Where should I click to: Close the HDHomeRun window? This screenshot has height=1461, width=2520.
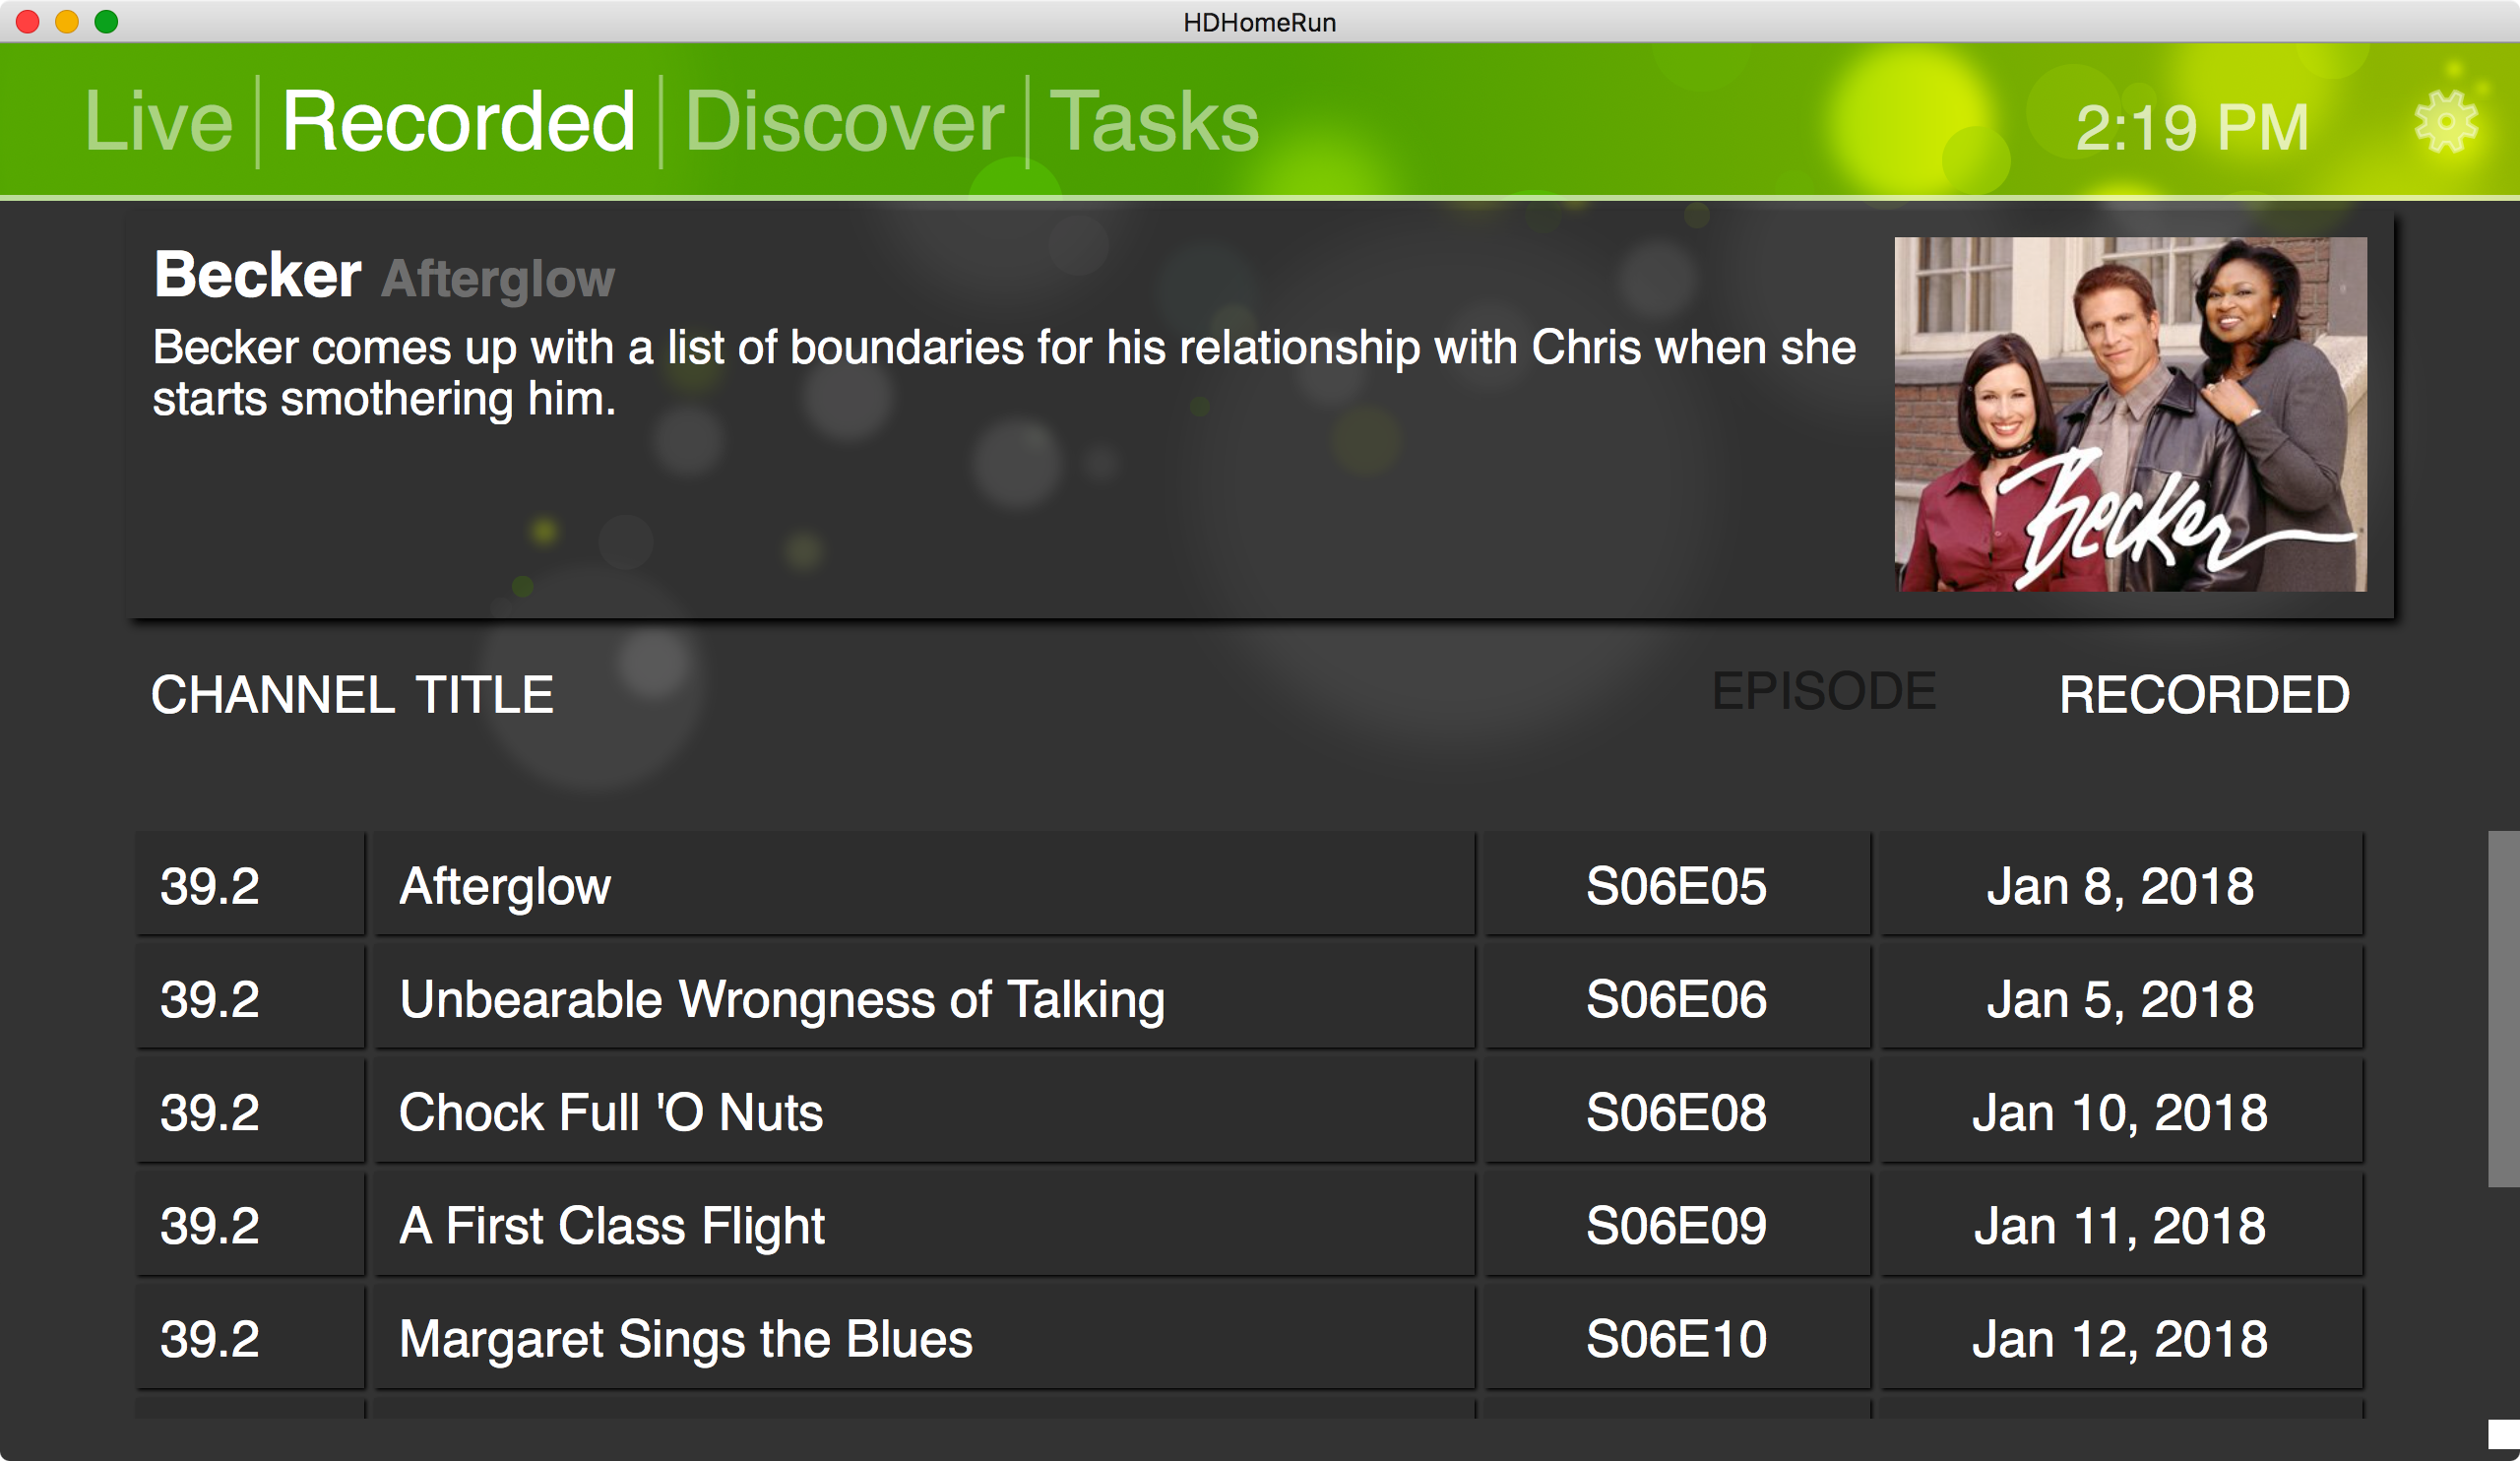tap(28, 21)
